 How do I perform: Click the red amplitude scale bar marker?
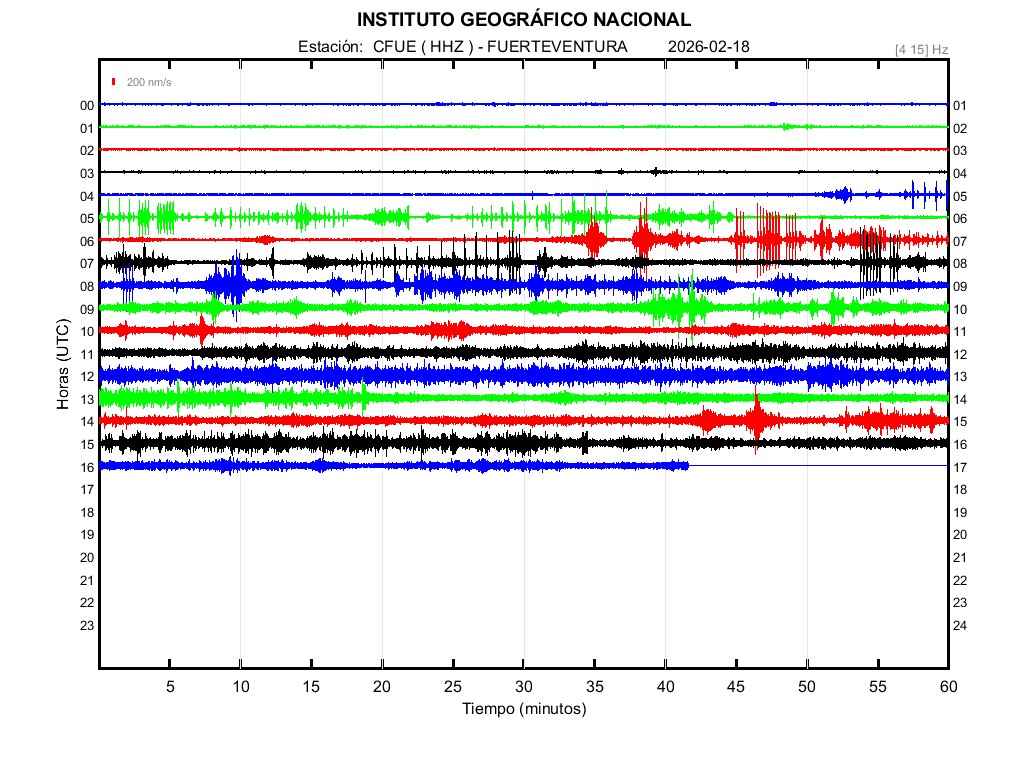(x=115, y=82)
